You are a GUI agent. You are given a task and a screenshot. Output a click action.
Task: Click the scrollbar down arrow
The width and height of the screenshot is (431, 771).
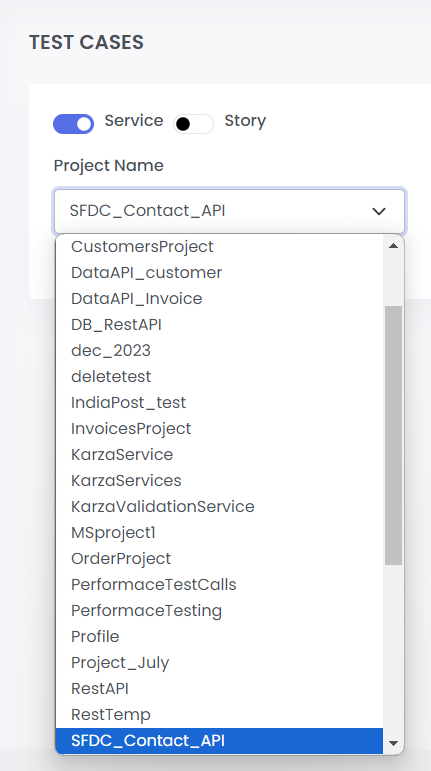(x=393, y=743)
